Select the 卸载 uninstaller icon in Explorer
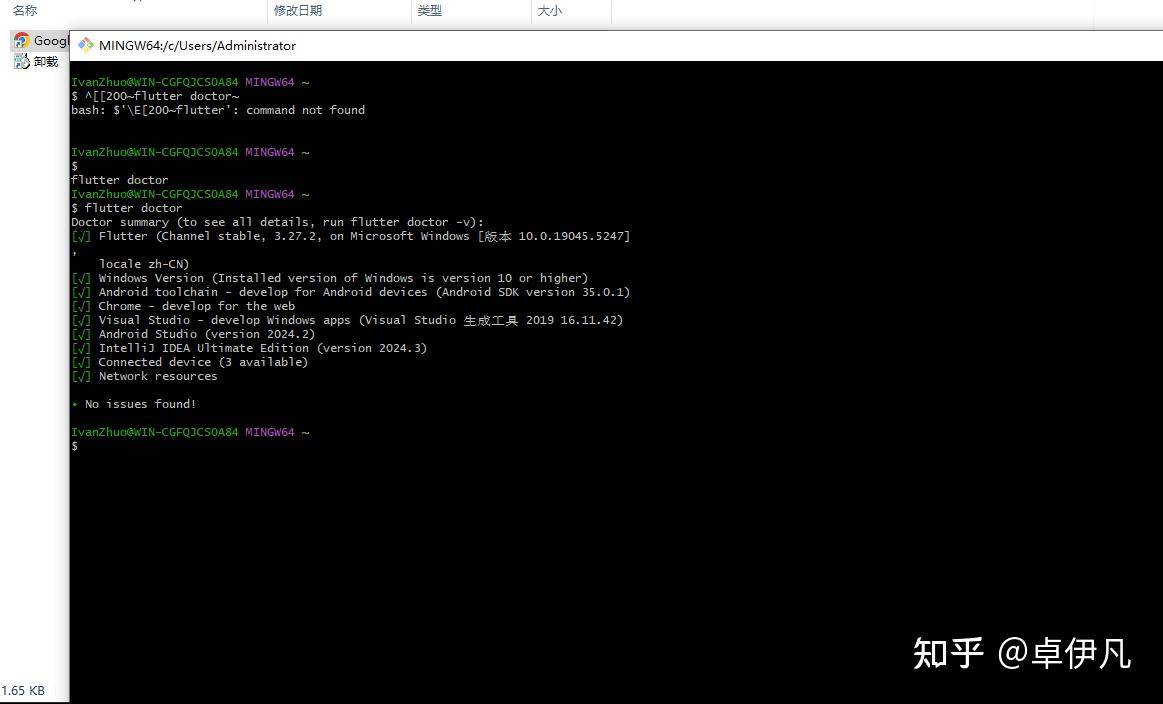 coord(22,61)
